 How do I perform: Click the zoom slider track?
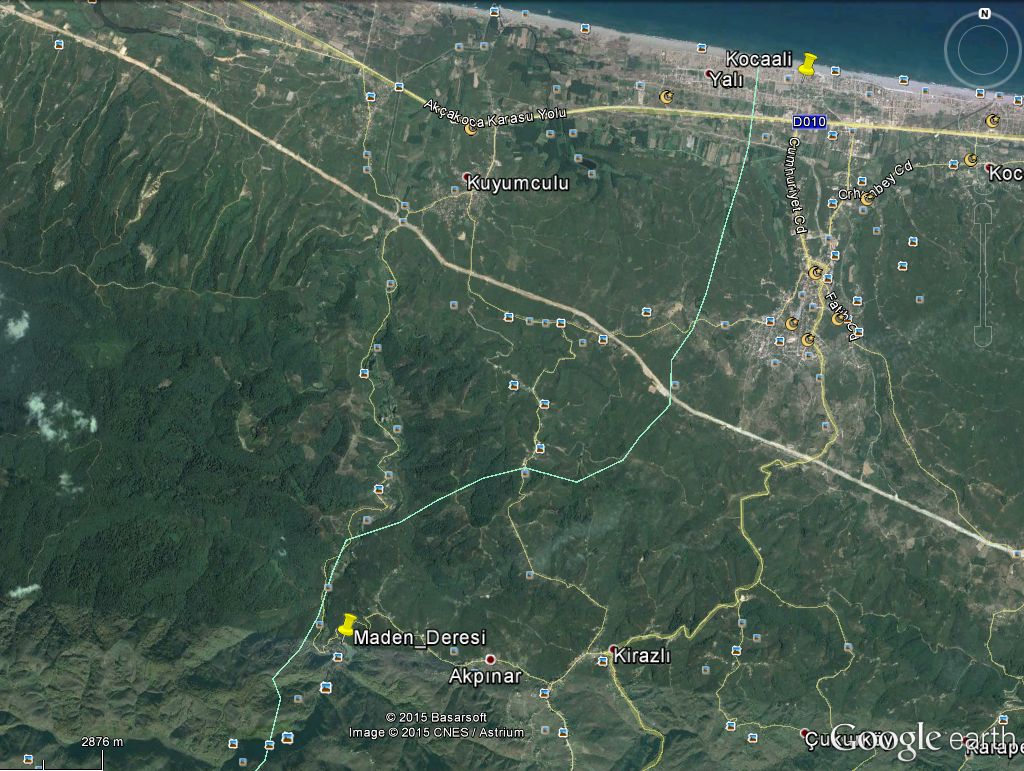[983, 270]
